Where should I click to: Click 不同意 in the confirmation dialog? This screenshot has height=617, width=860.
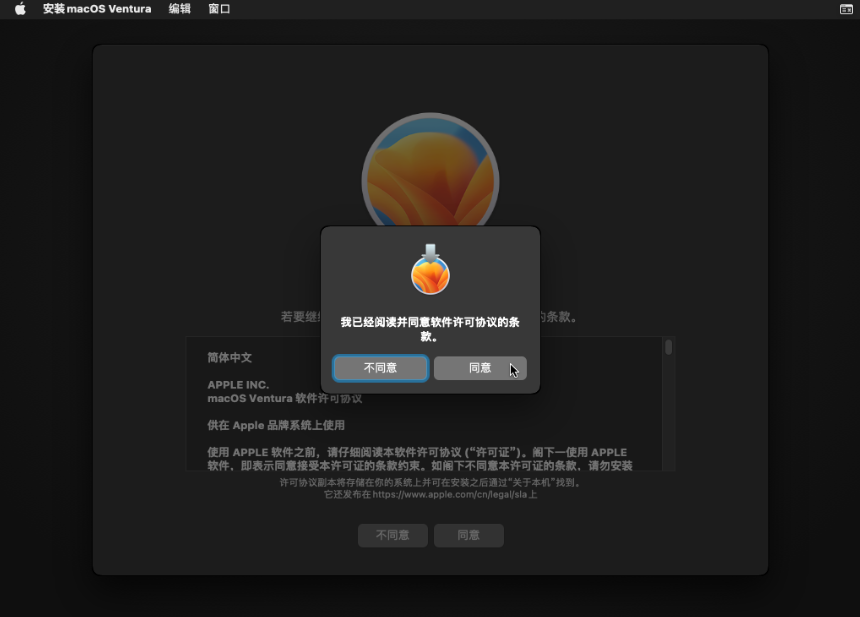point(380,368)
